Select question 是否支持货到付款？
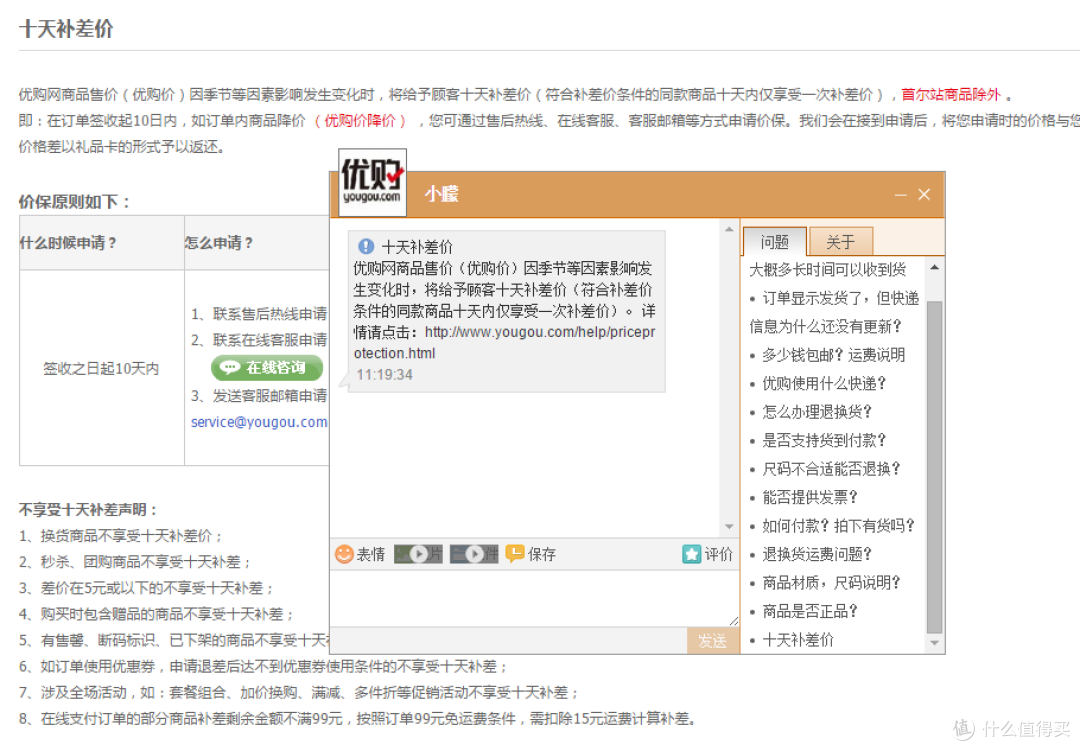This screenshot has height=751, width=1080. coord(824,440)
